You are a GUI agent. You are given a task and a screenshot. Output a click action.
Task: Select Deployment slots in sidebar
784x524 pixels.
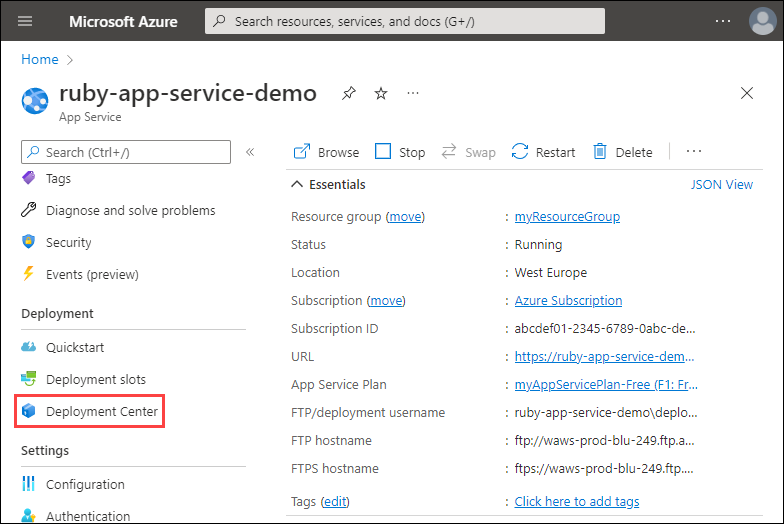[95, 379]
